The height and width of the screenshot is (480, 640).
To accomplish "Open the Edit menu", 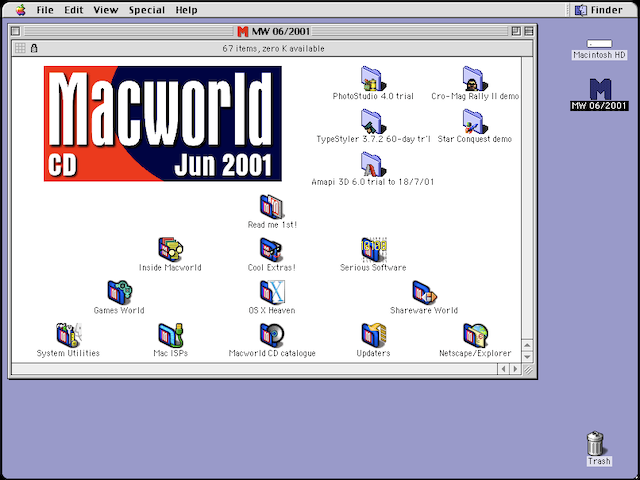I will click(x=74, y=10).
